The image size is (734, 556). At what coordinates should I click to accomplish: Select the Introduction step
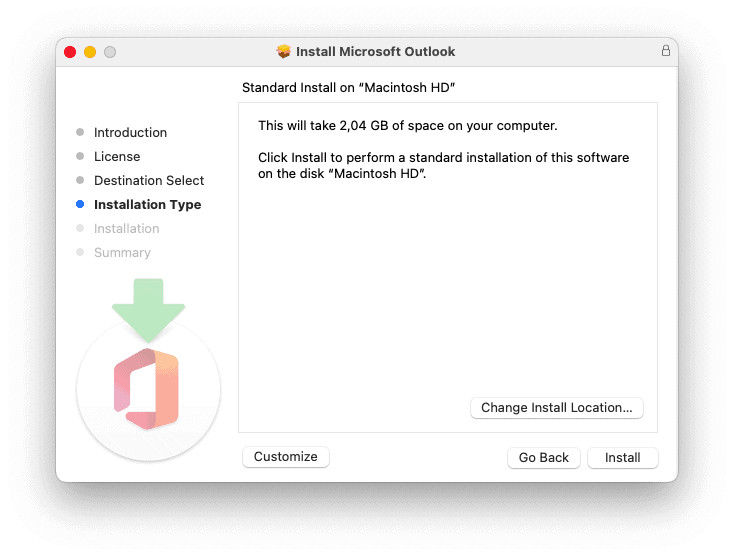pyautogui.click(x=130, y=132)
